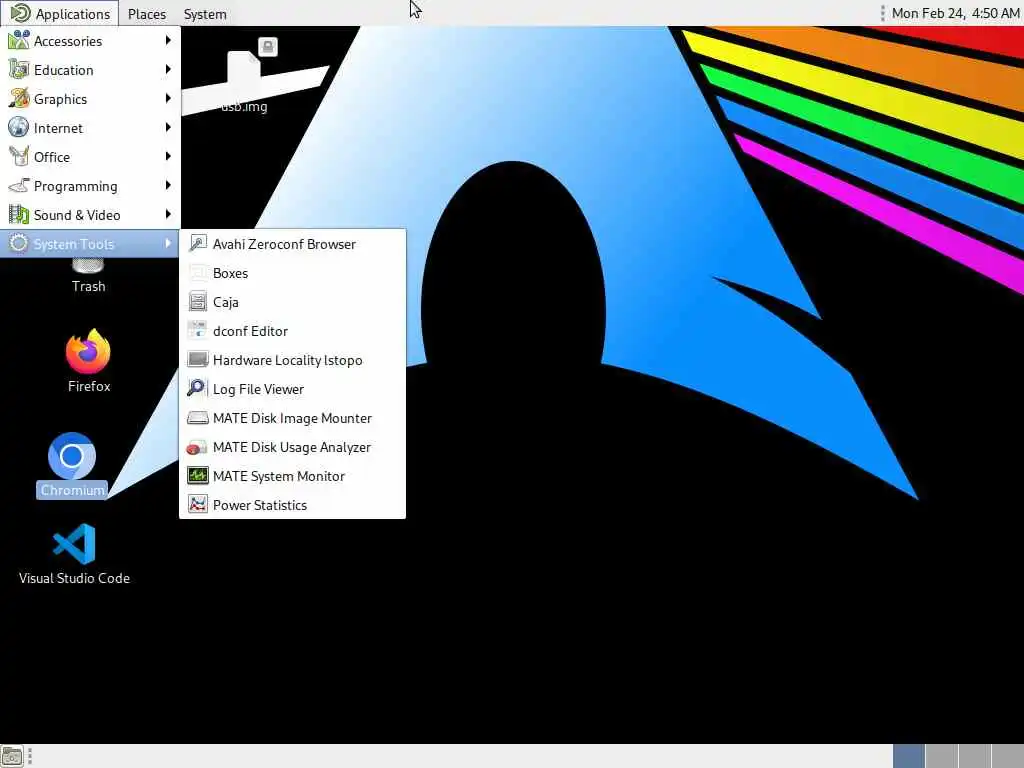Viewport: 1024px width, 768px height.
Task: Click the Power Statistics icon
Action: [x=197, y=505]
